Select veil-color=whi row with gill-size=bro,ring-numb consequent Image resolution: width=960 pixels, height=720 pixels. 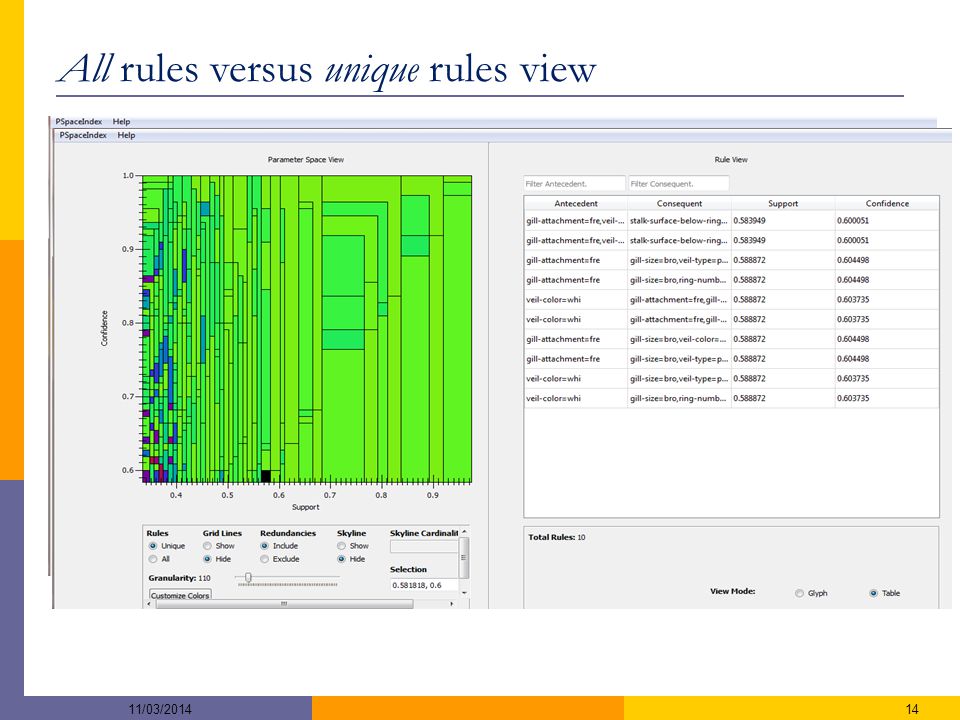[732, 398]
